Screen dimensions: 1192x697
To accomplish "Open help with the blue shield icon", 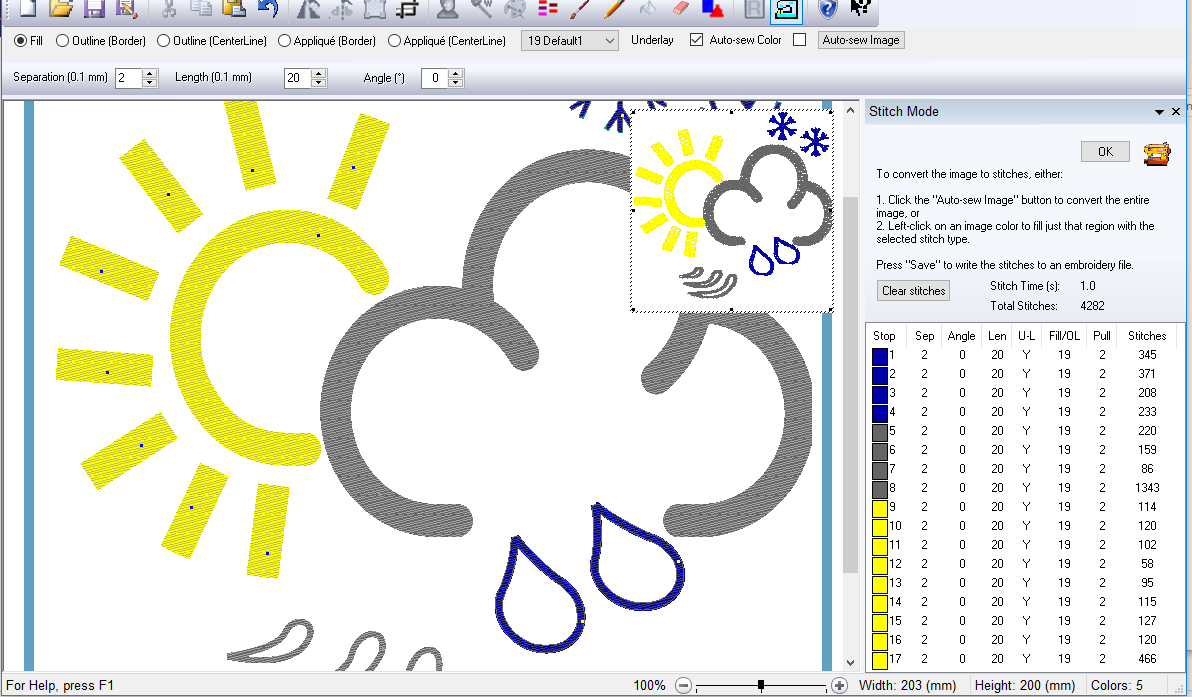I will pos(827,8).
